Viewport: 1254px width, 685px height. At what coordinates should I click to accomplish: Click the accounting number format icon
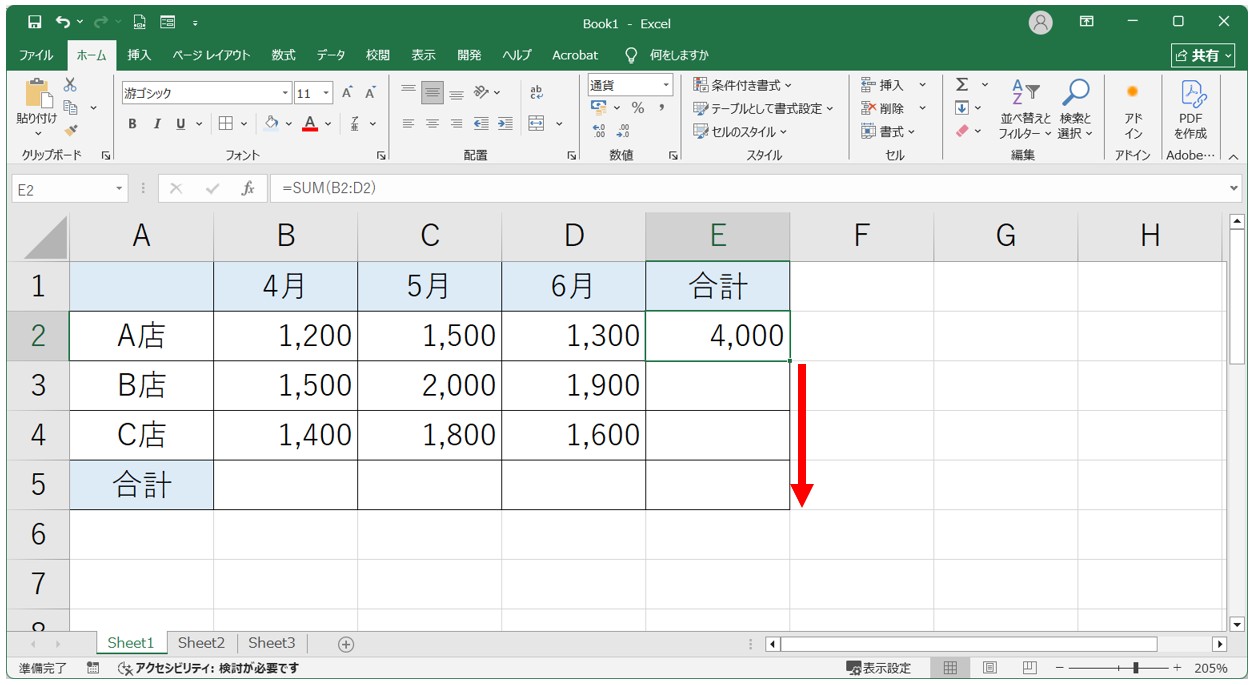tap(599, 108)
